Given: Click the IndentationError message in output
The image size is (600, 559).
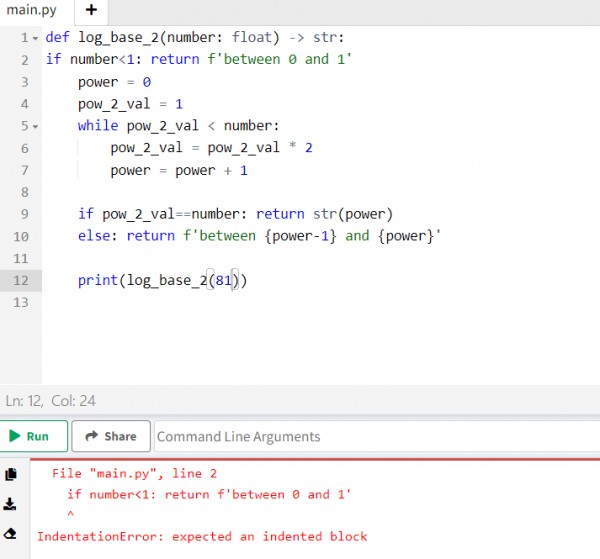Looking at the screenshot, I should (x=202, y=536).
